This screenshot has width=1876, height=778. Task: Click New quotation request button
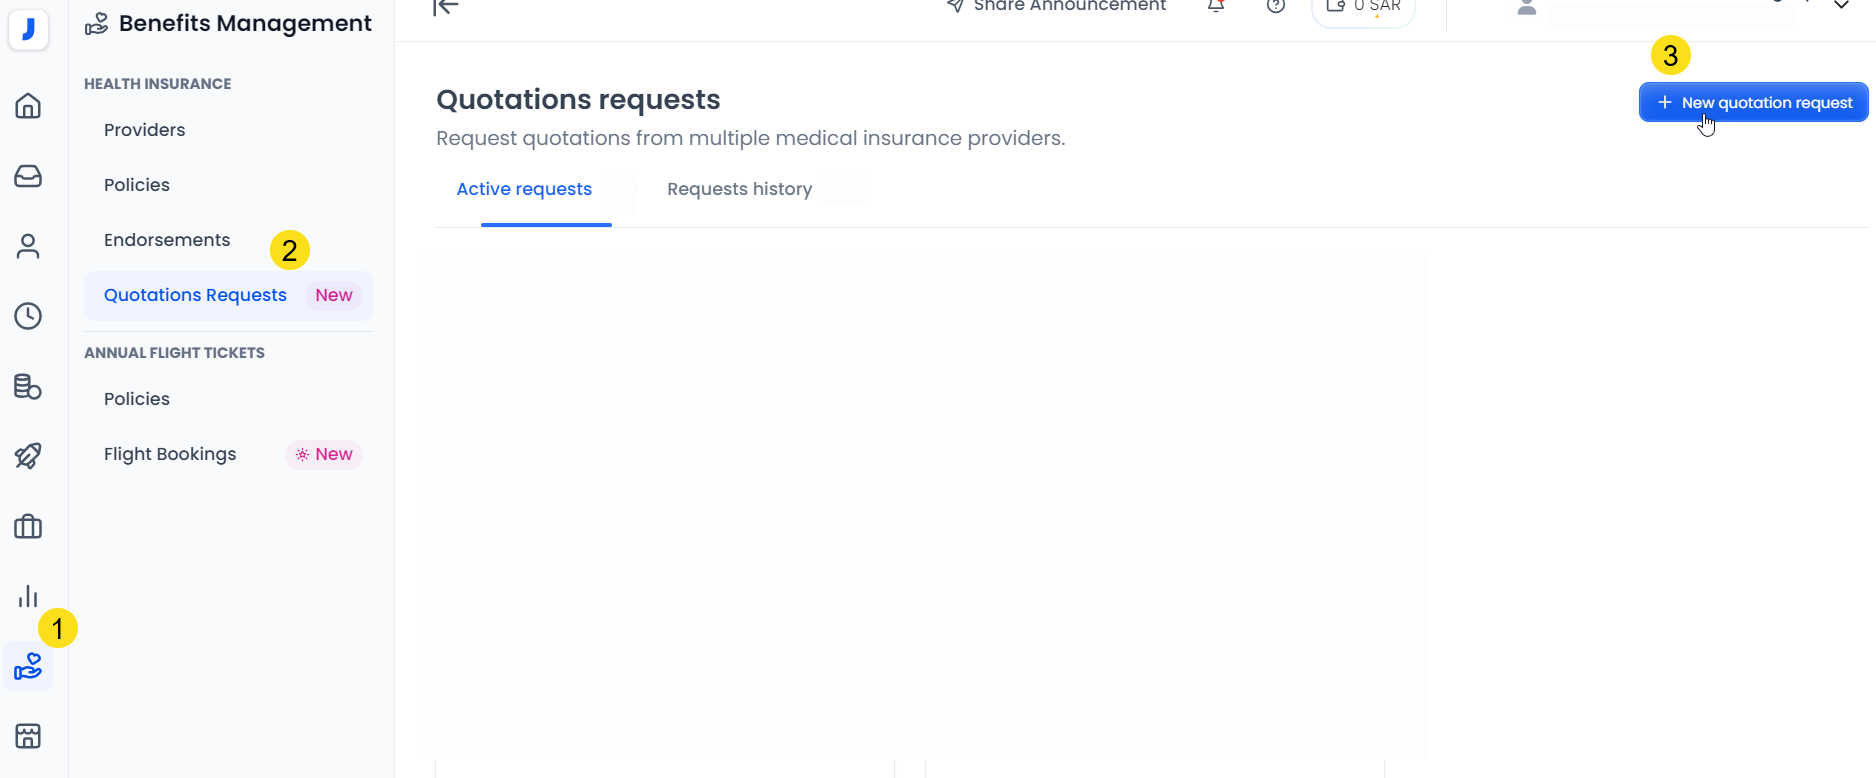(x=1753, y=102)
